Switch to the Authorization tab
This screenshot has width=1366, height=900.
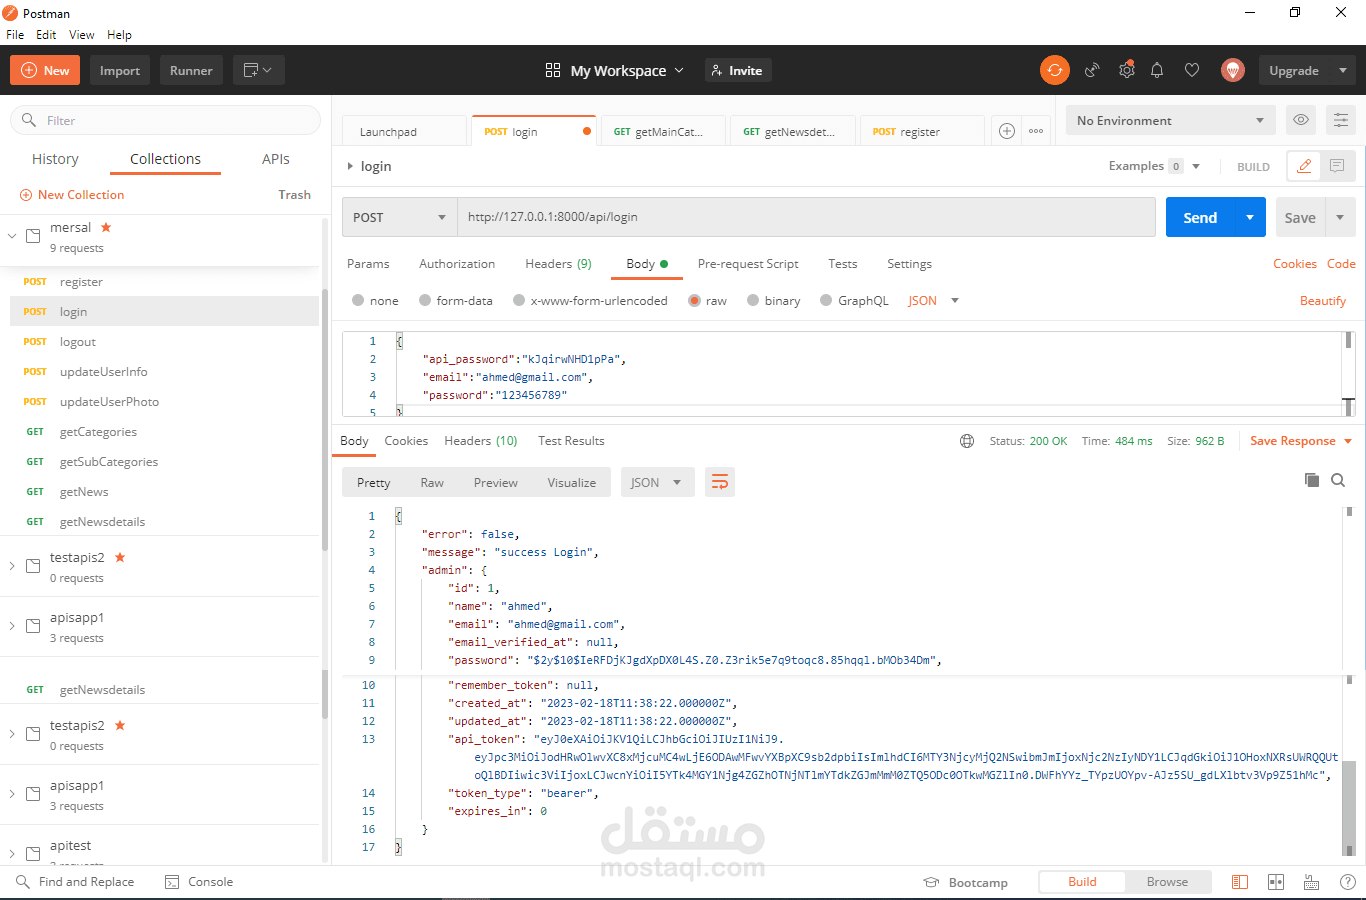pyautogui.click(x=457, y=264)
